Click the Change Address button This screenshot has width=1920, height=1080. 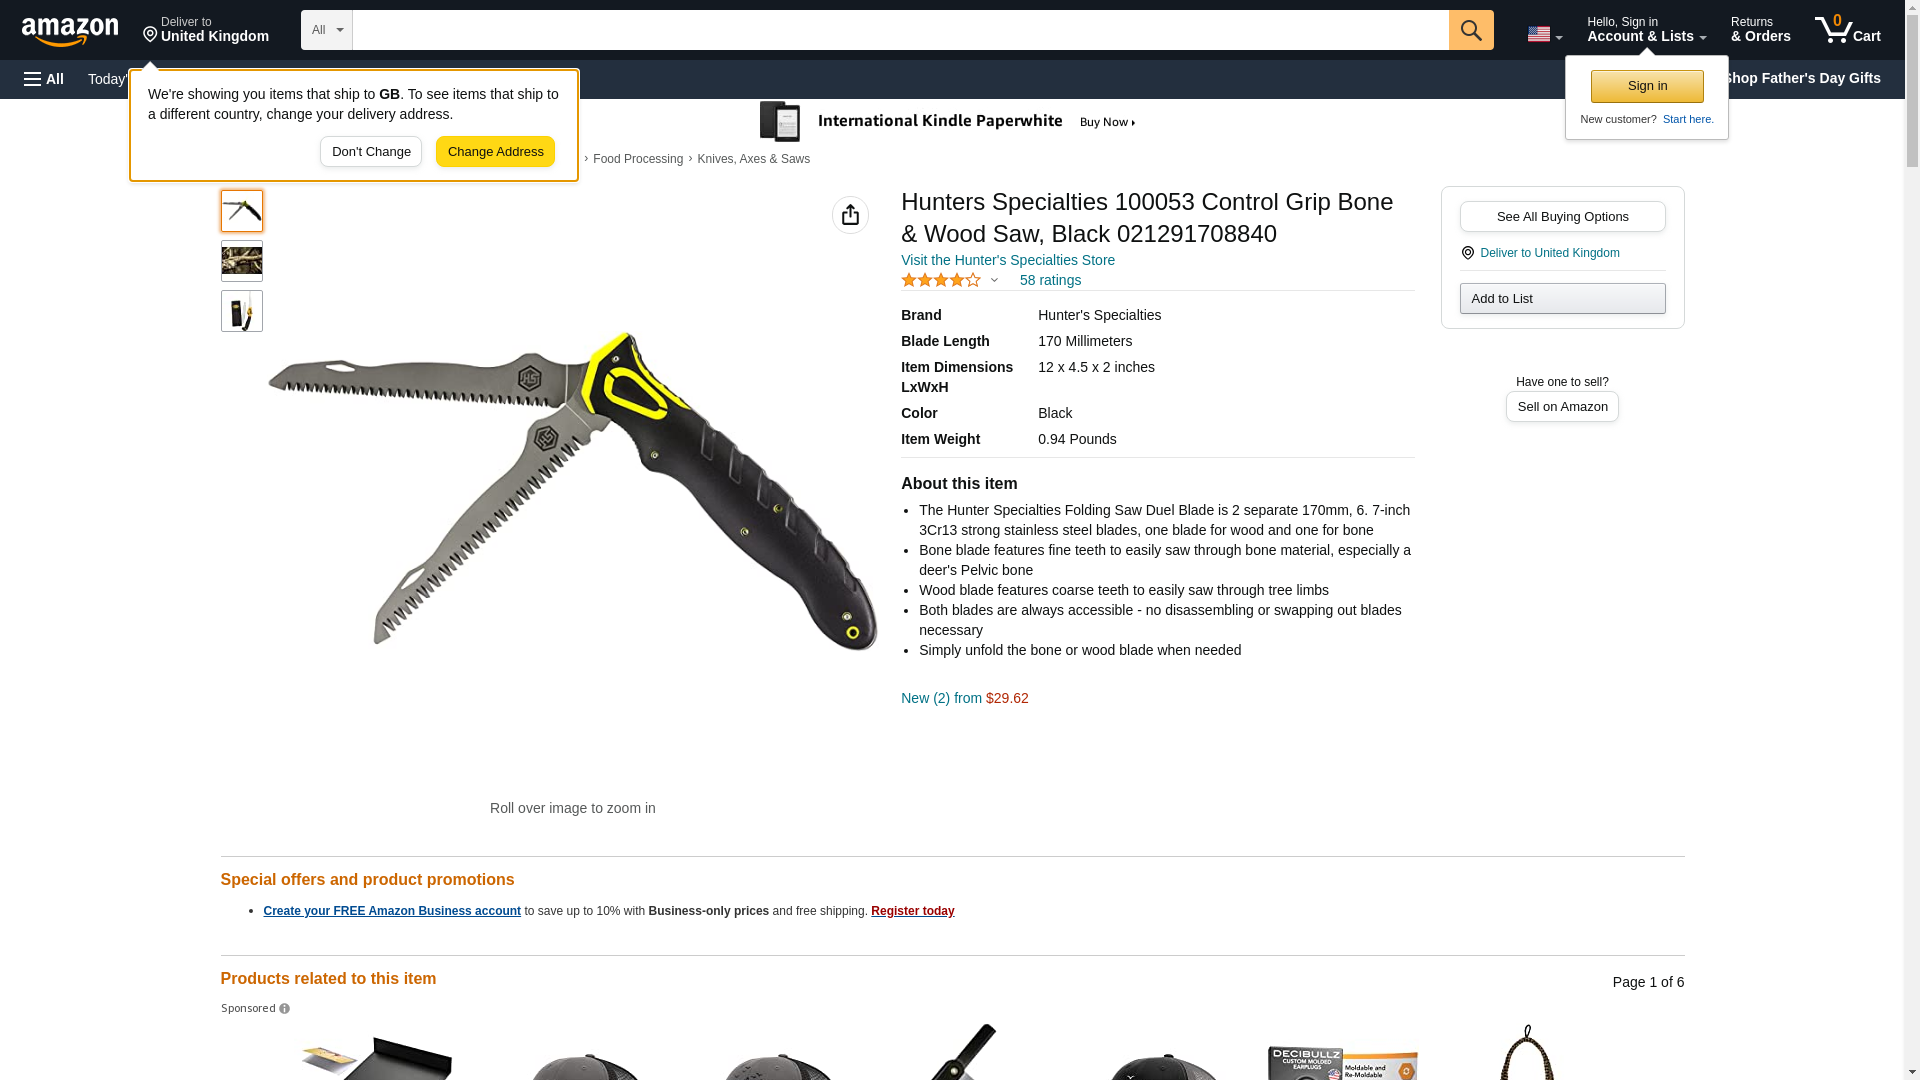pyautogui.click(x=495, y=152)
